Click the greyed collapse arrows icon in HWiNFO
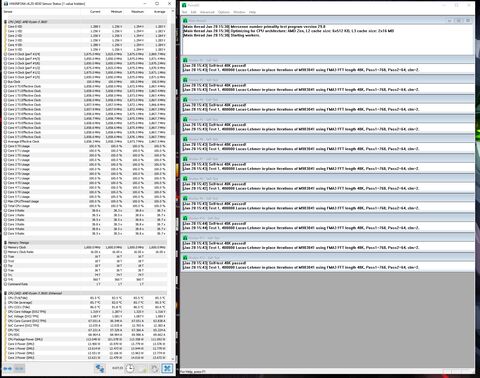 point(19,368)
